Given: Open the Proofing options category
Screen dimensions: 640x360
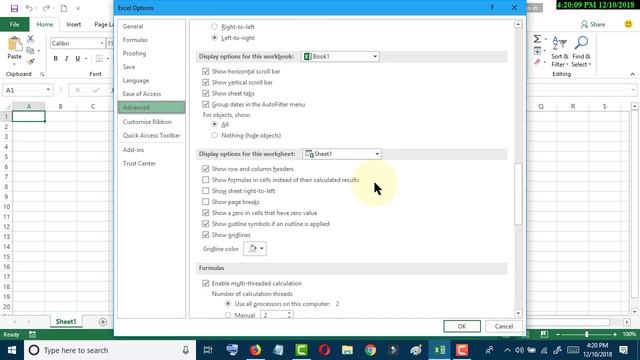Looking at the screenshot, I should (134, 53).
